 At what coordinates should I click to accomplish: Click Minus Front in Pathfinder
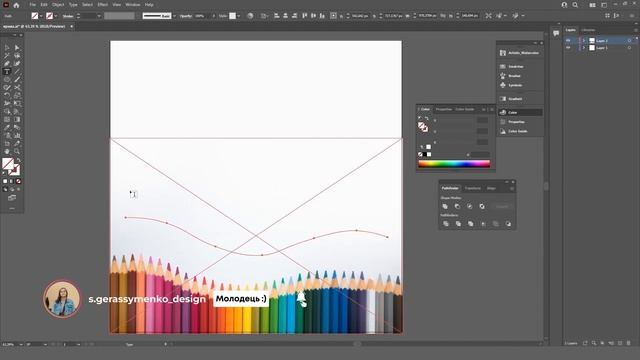click(458, 207)
